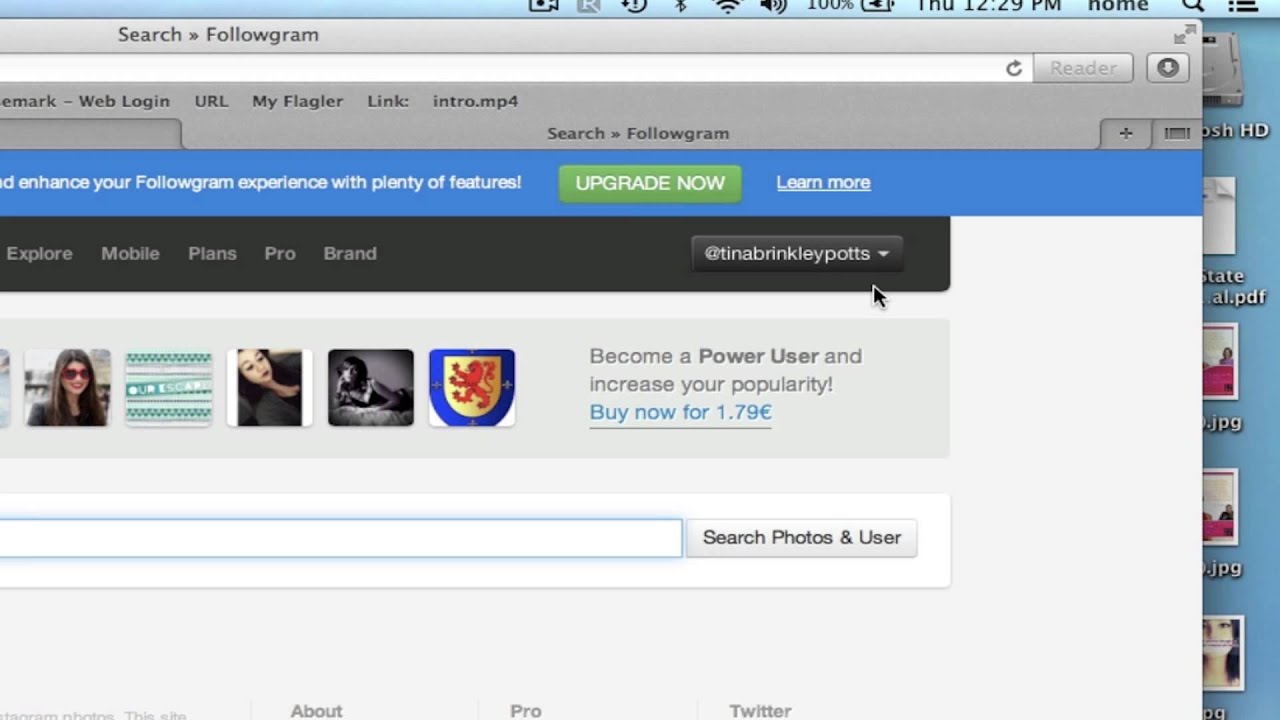Enter full screen with corner arrows icon
1280x720 pixels.
(x=1185, y=35)
